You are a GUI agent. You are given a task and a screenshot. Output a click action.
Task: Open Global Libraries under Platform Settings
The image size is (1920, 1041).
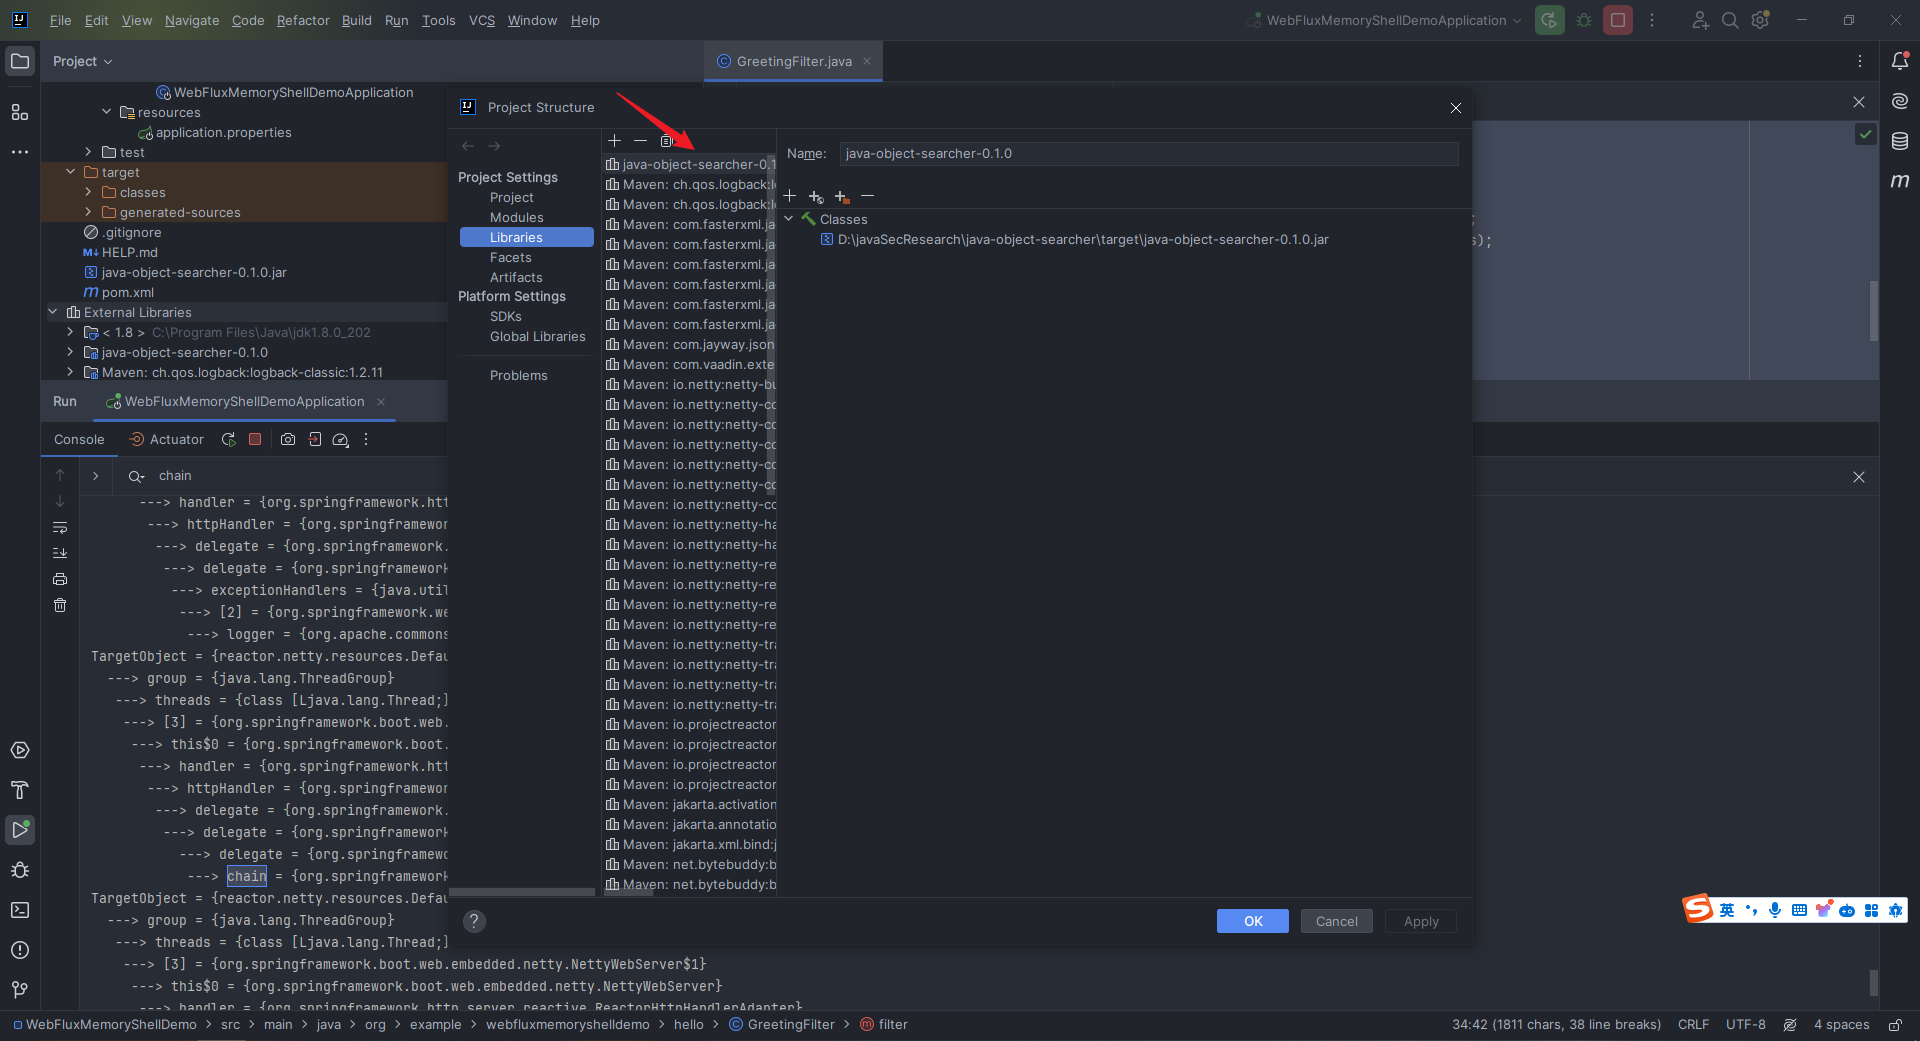click(538, 336)
